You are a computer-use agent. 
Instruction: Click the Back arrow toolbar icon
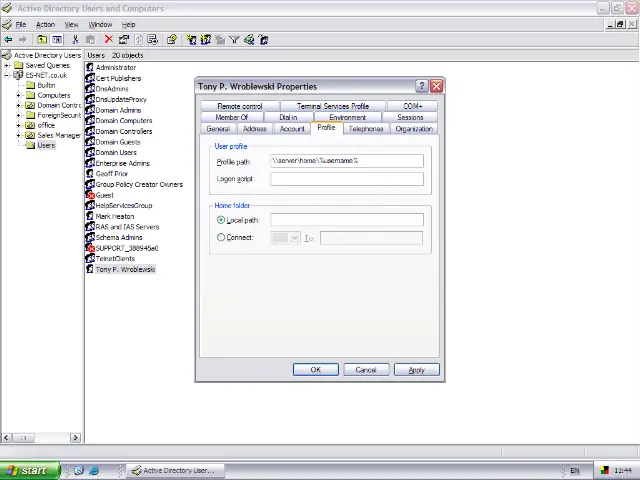coord(8,40)
